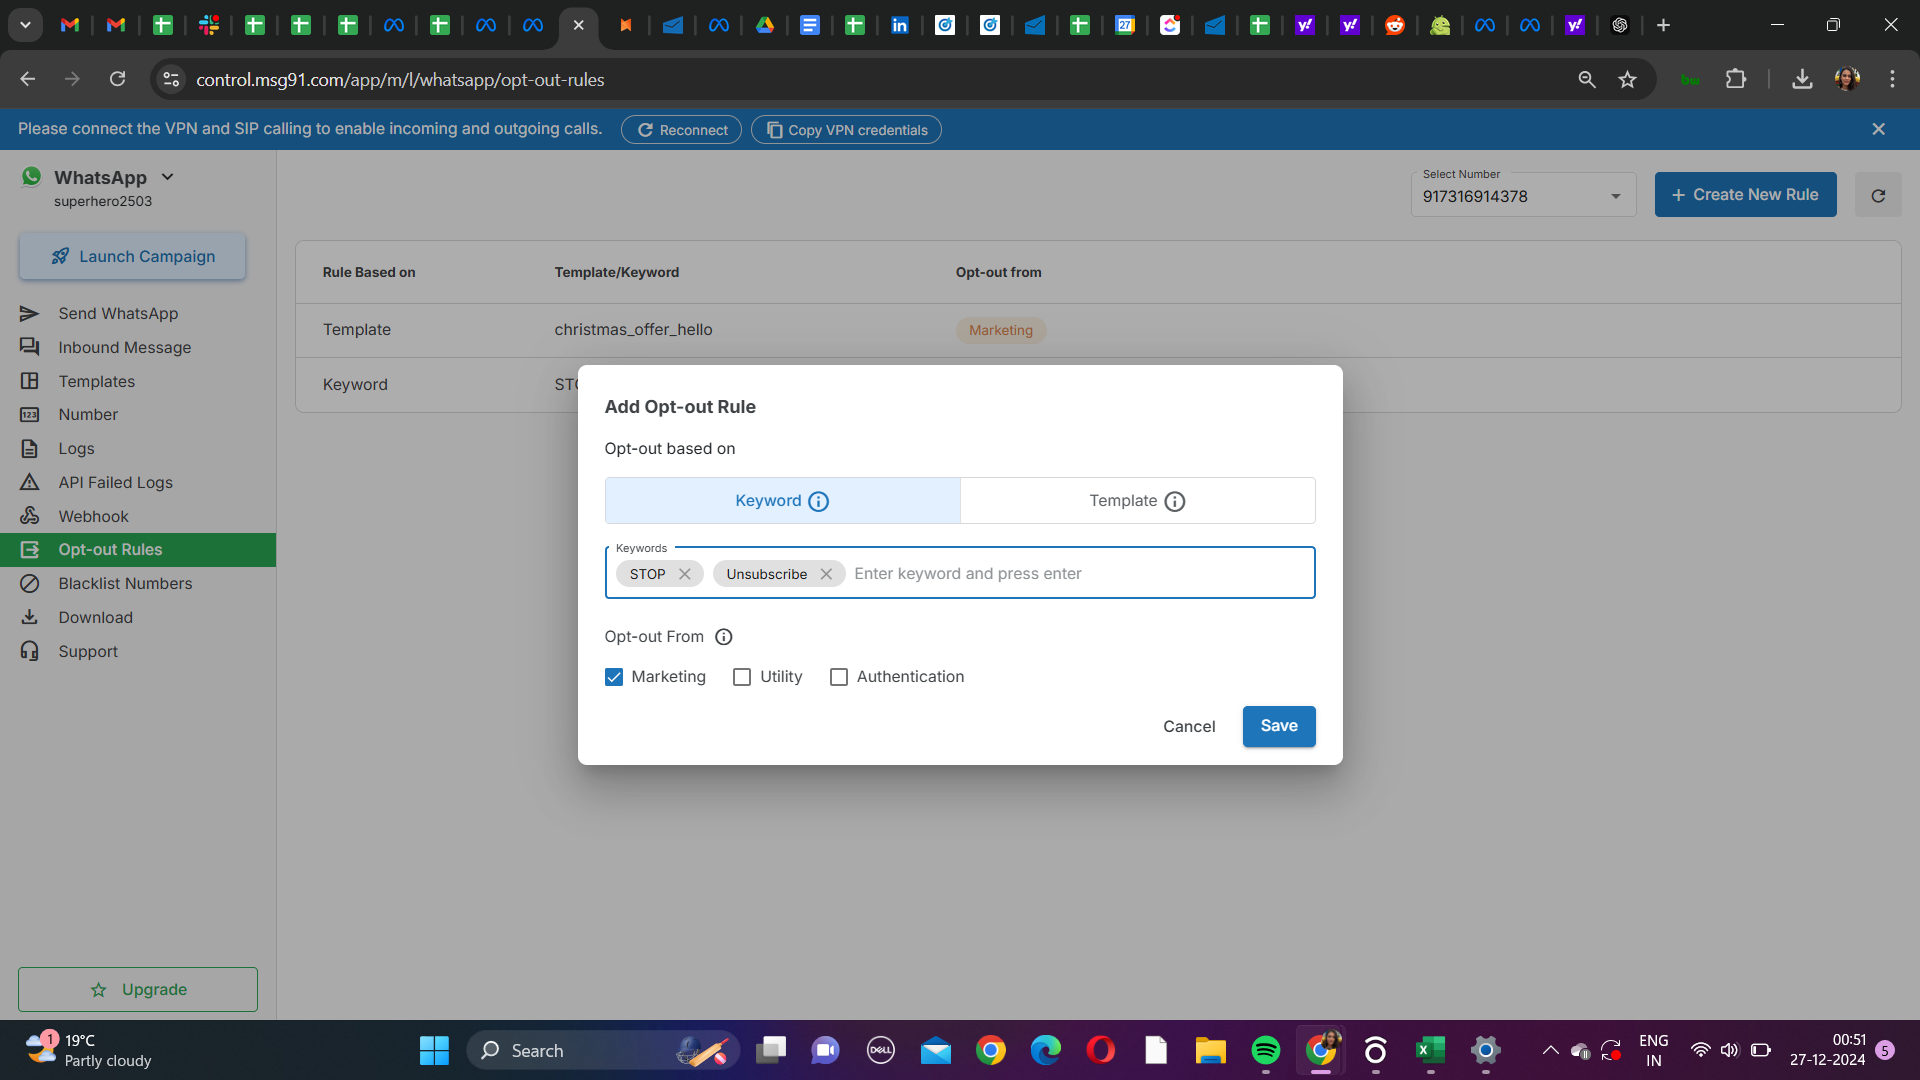Bookmark this page with the star icon

1628,80
